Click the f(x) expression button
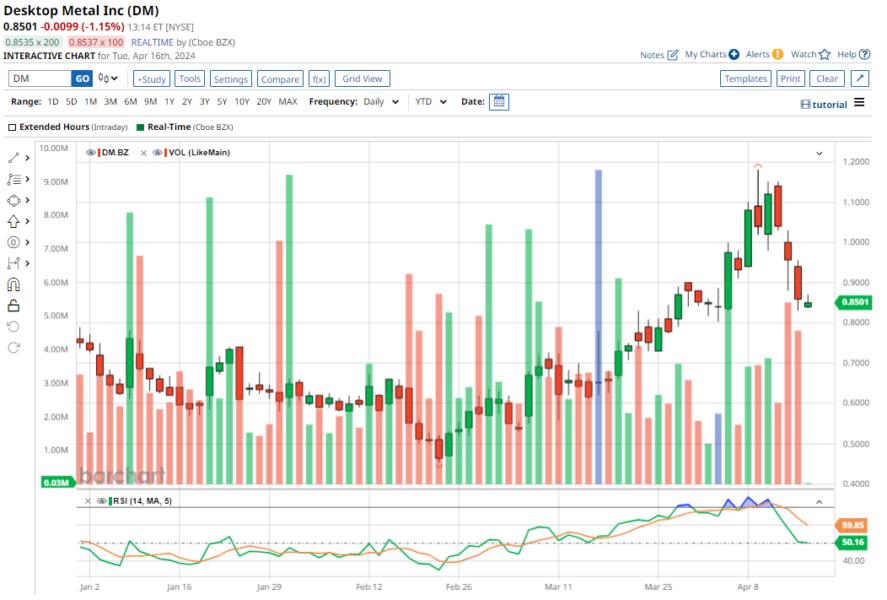887x600 pixels. [x=319, y=79]
